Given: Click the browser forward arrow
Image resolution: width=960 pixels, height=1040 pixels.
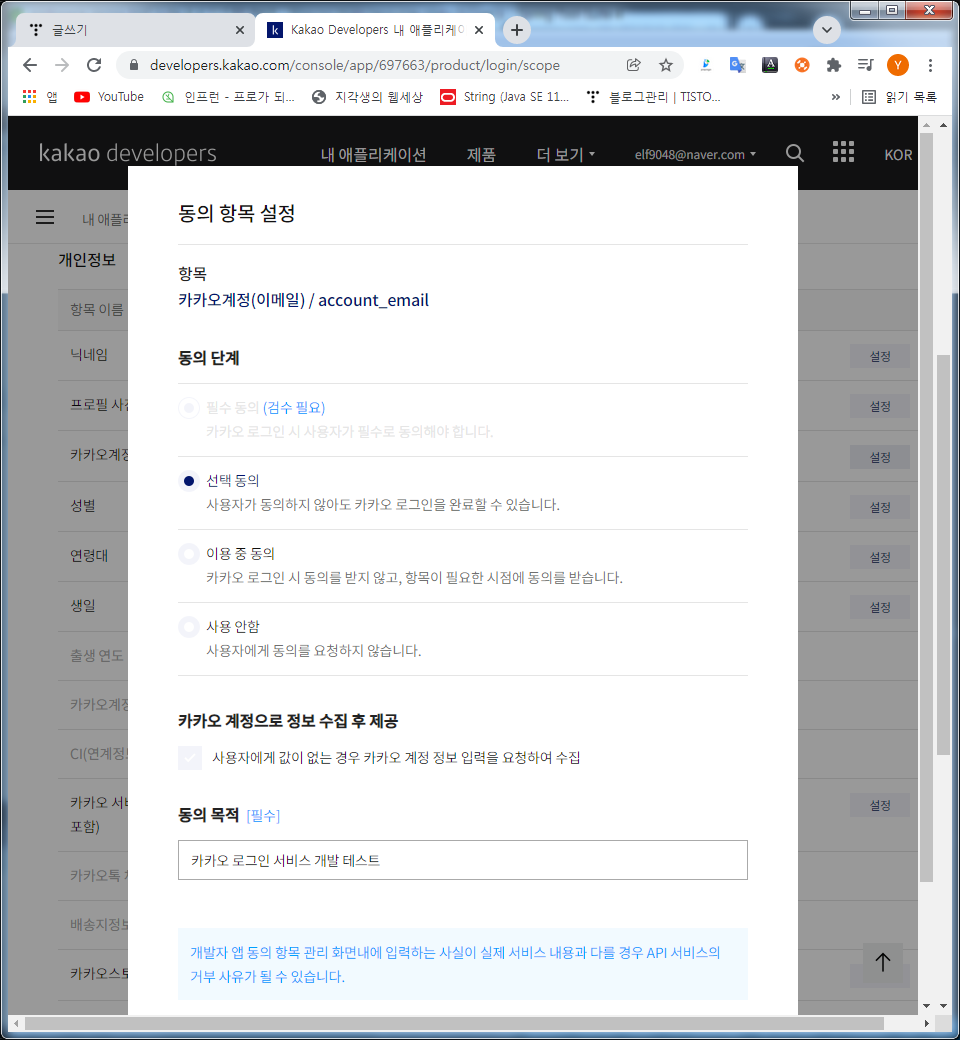Looking at the screenshot, I should [x=62, y=65].
